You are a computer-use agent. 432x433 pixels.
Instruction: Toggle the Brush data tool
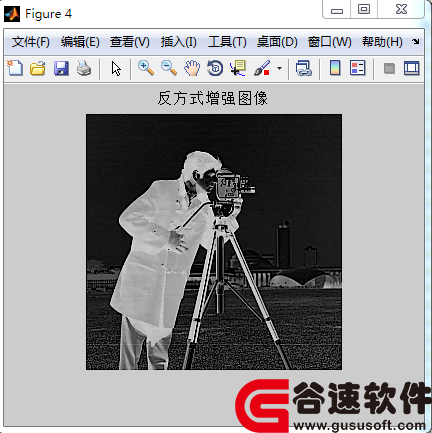coord(262,68)
